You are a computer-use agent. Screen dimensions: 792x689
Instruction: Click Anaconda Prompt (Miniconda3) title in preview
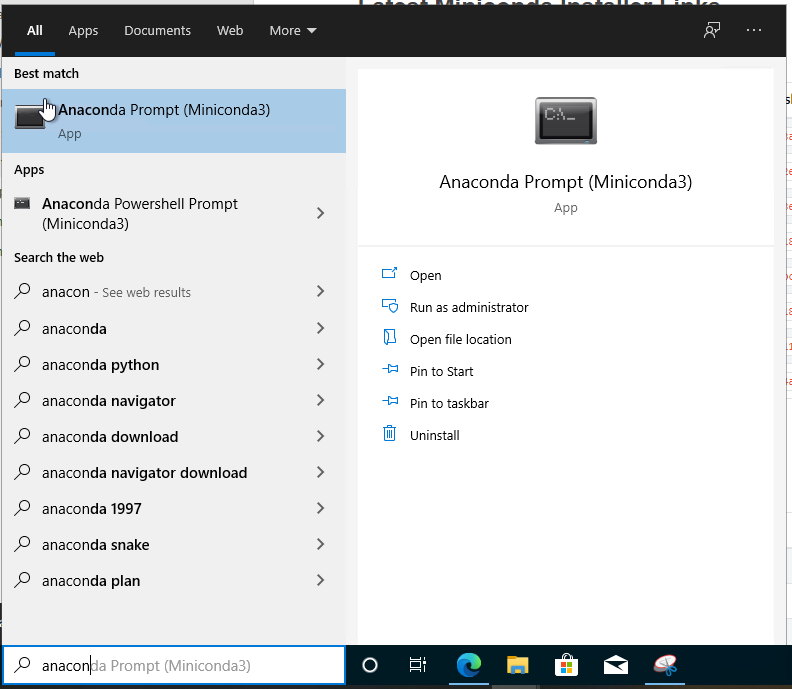pos(566,182)
